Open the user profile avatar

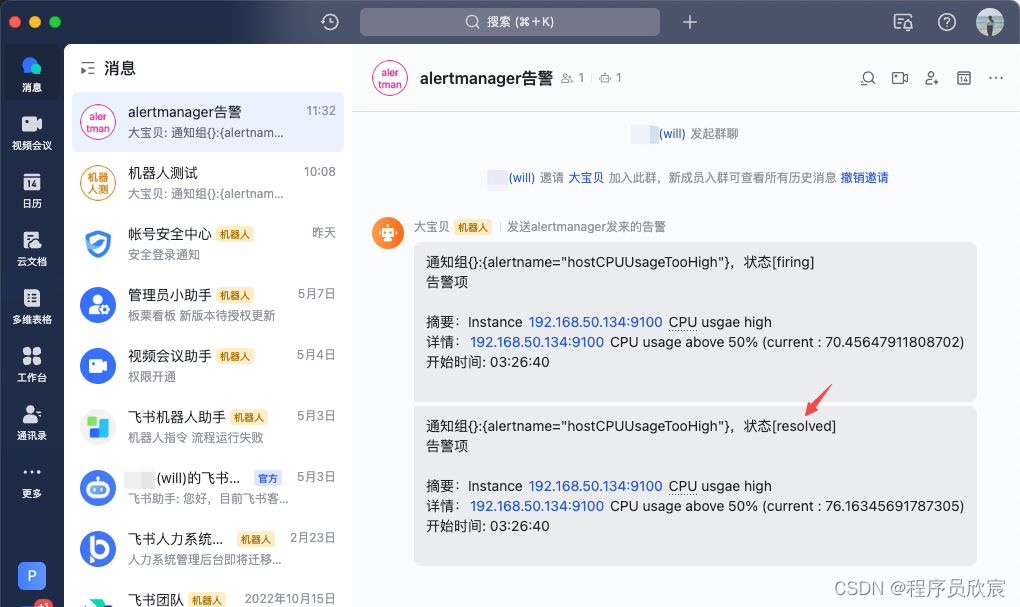[x=989, y=21]
